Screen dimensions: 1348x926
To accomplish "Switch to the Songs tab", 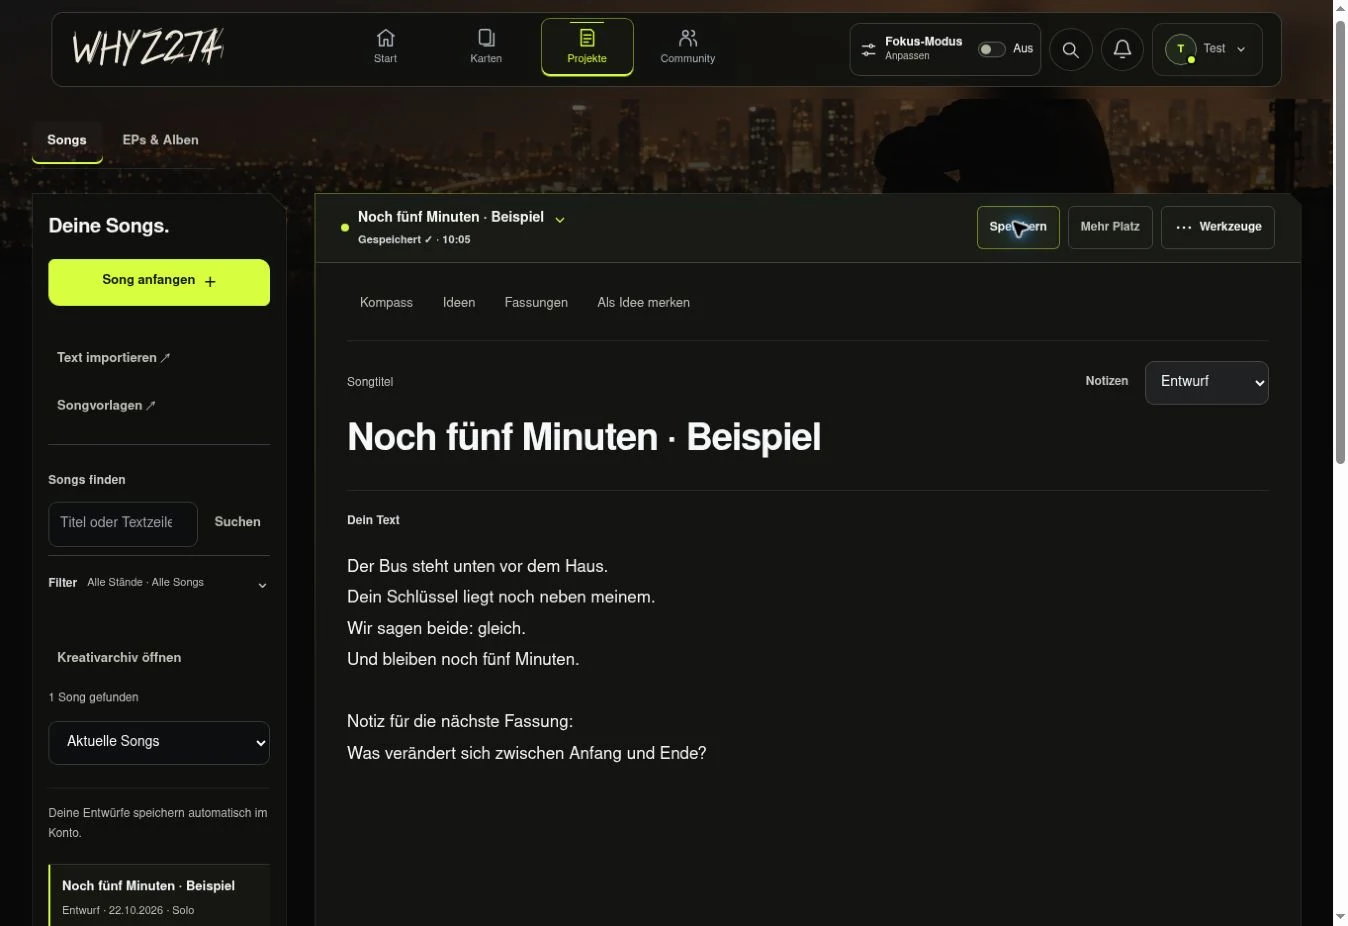I will (x=67, y=141).
